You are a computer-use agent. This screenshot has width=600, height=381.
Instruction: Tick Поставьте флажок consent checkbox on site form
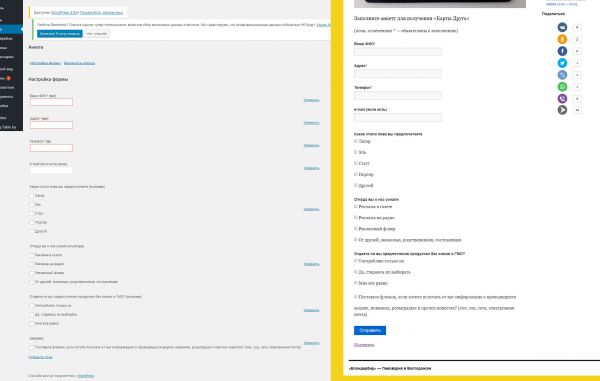(356, 297)
